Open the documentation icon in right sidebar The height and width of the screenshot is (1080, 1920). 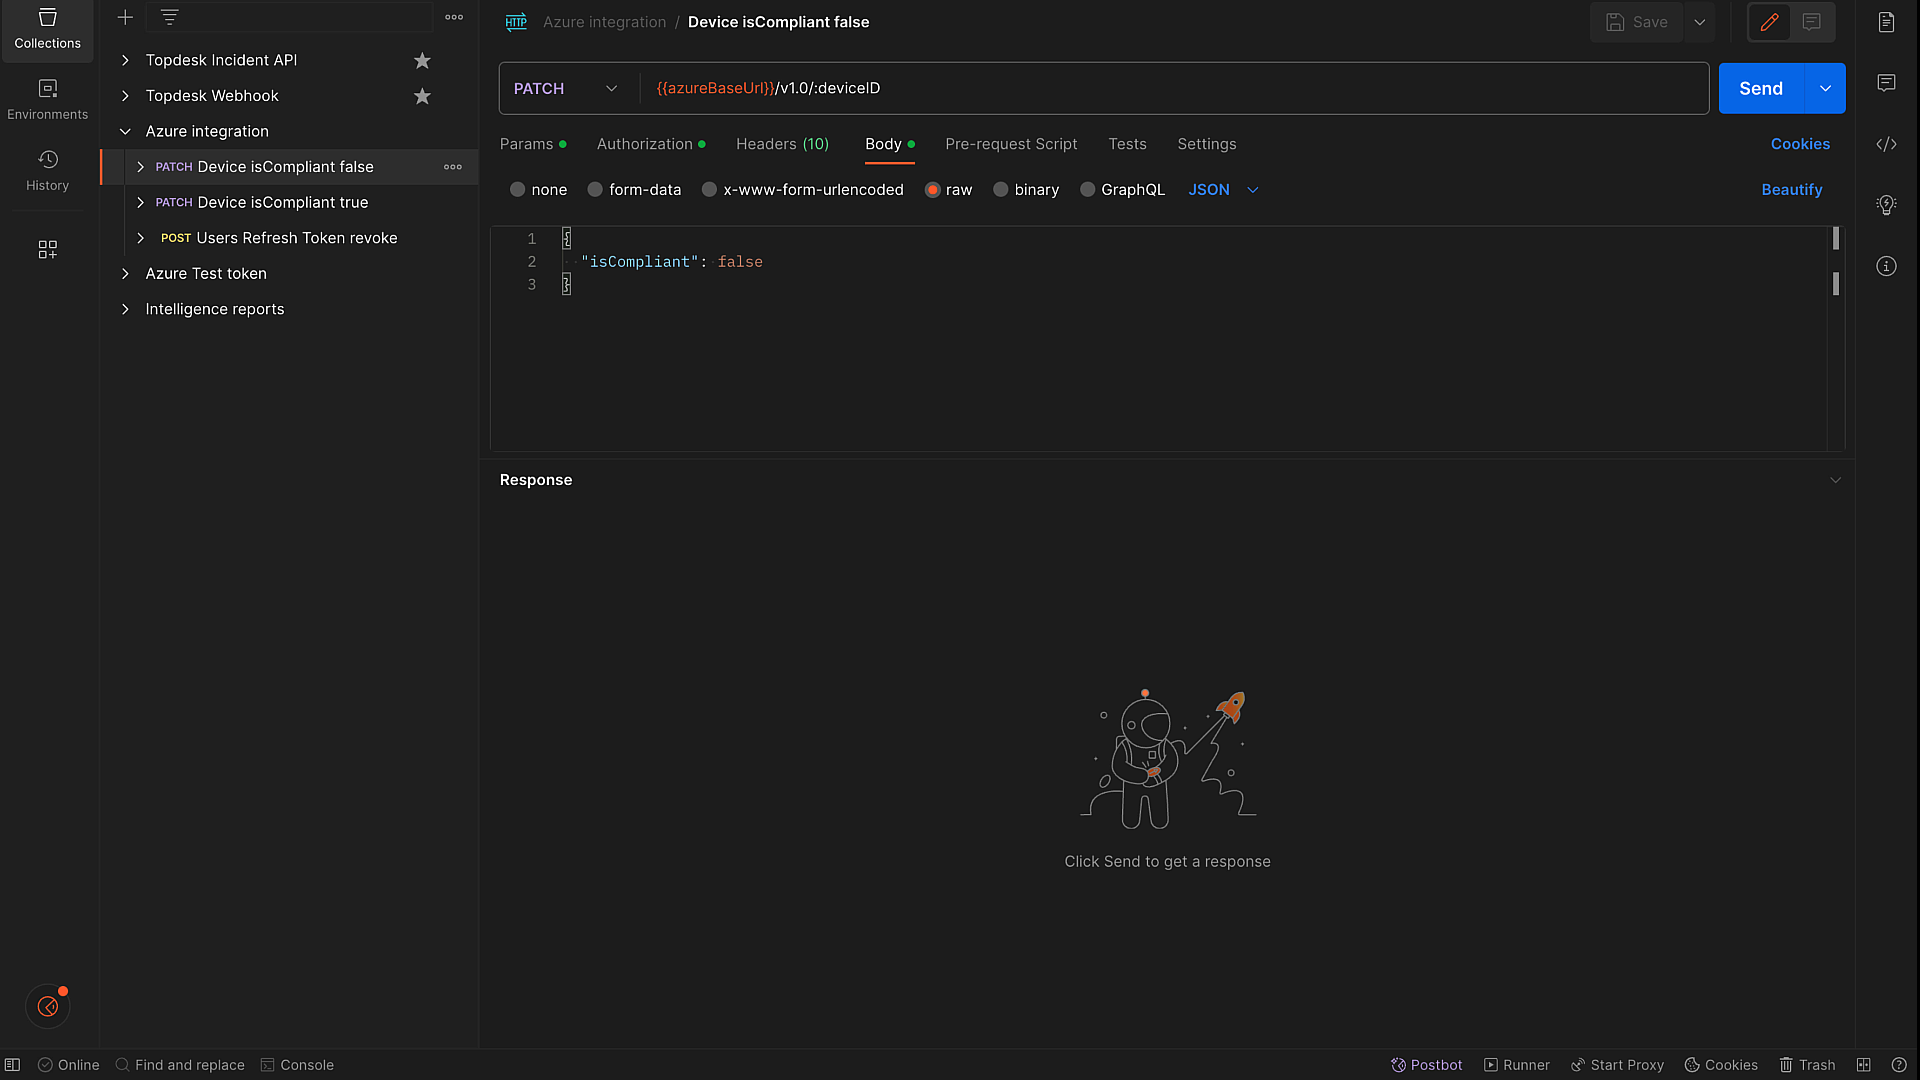pyautogui.click(x=1886, y=22)
